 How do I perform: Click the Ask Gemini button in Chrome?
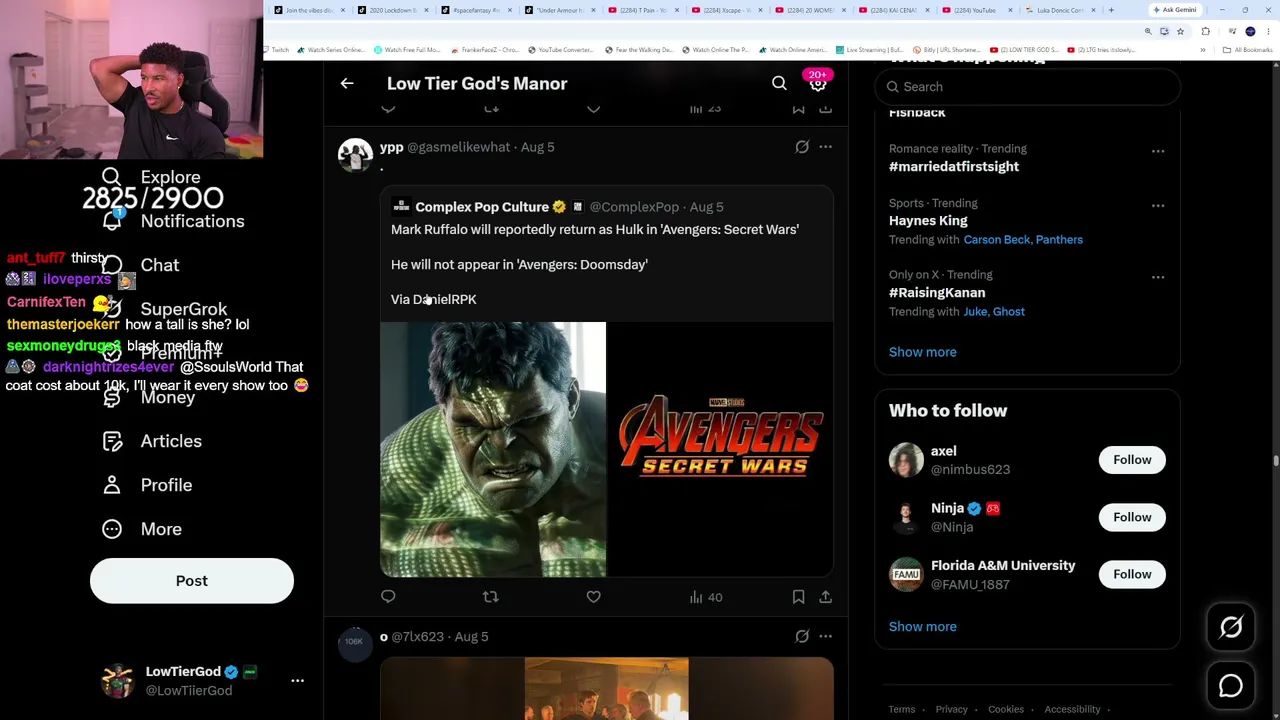[x=1175, y=10]
